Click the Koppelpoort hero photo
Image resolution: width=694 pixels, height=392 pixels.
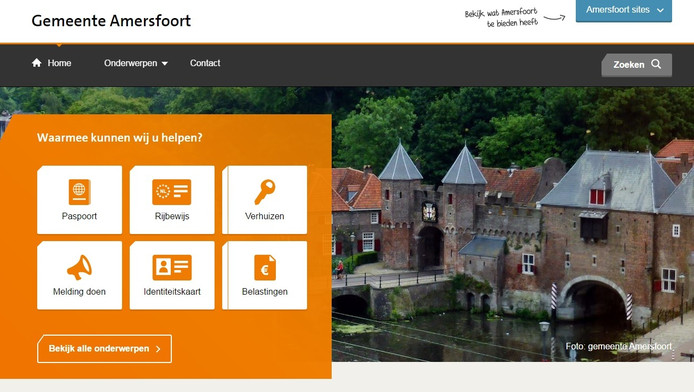pyautogui.click(x=513, y=224)
